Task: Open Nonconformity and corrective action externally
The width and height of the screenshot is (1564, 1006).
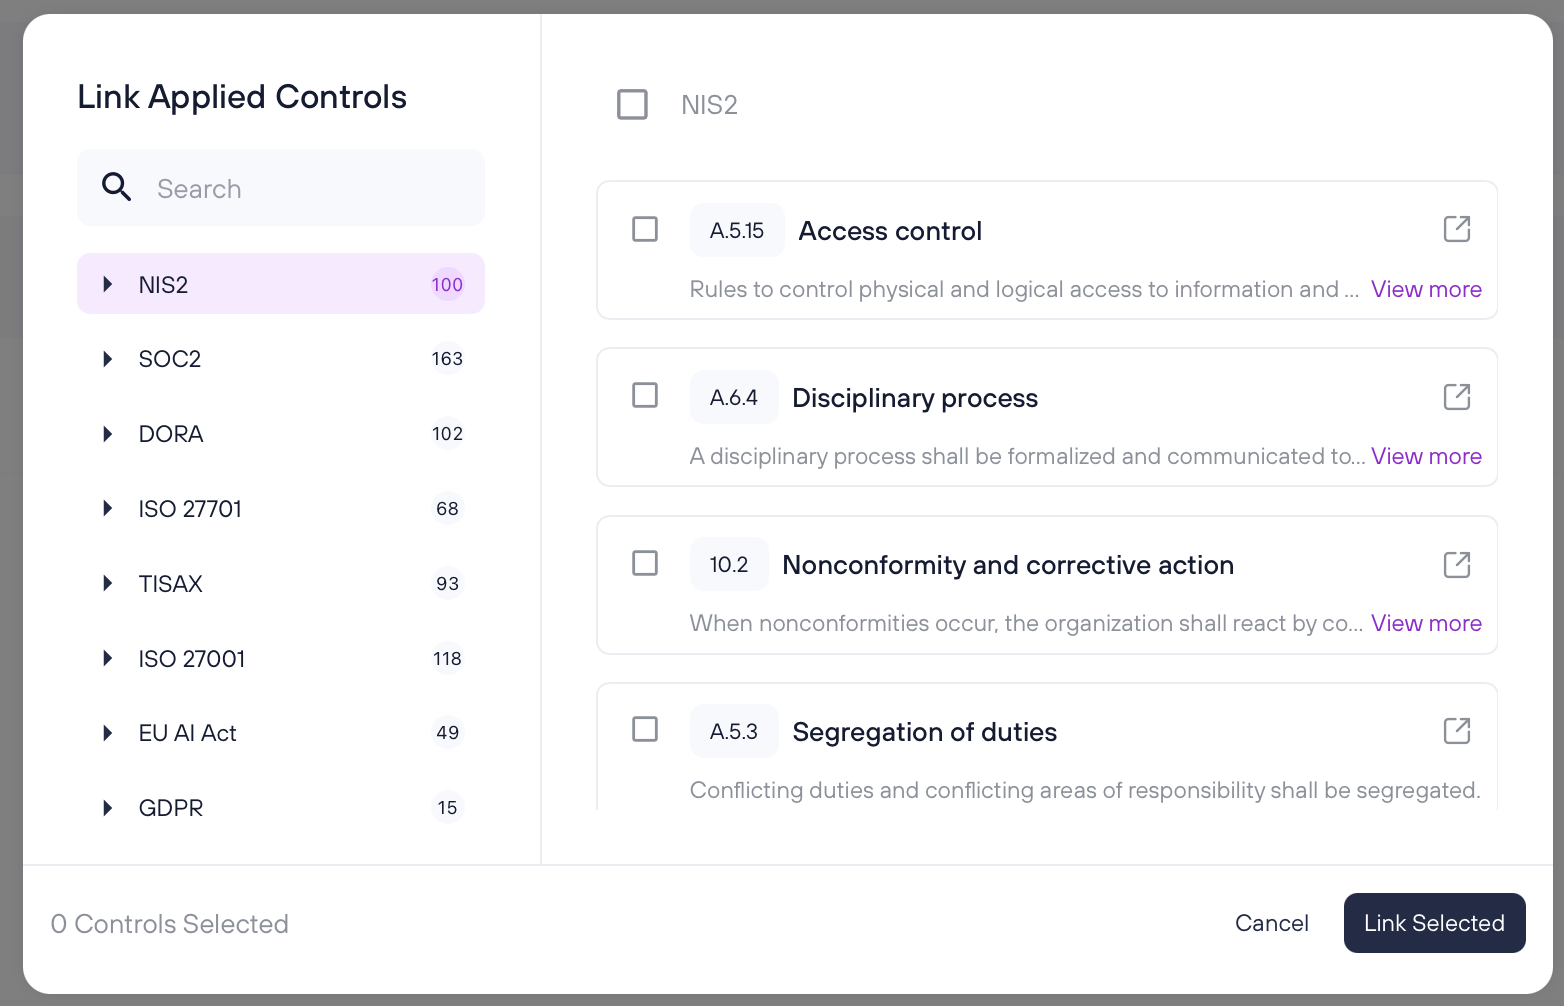Action: coord(1457,565)
